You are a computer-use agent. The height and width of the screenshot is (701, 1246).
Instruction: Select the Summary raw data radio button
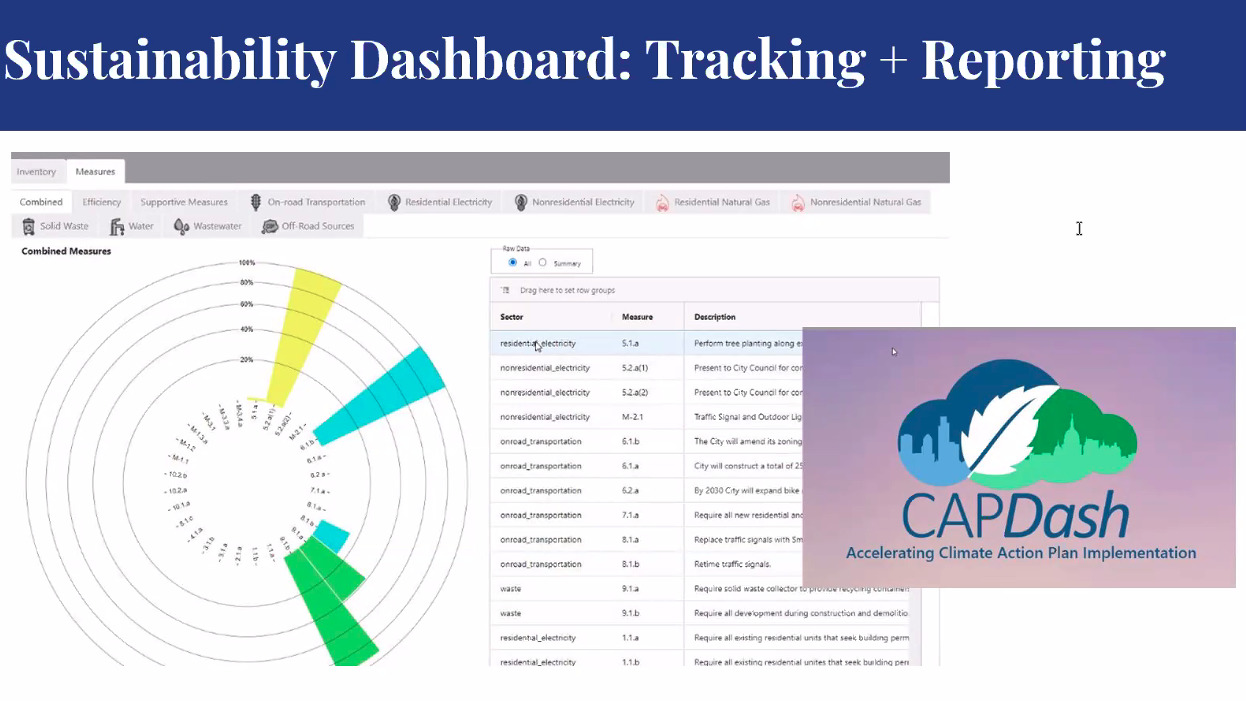point(543,263)
